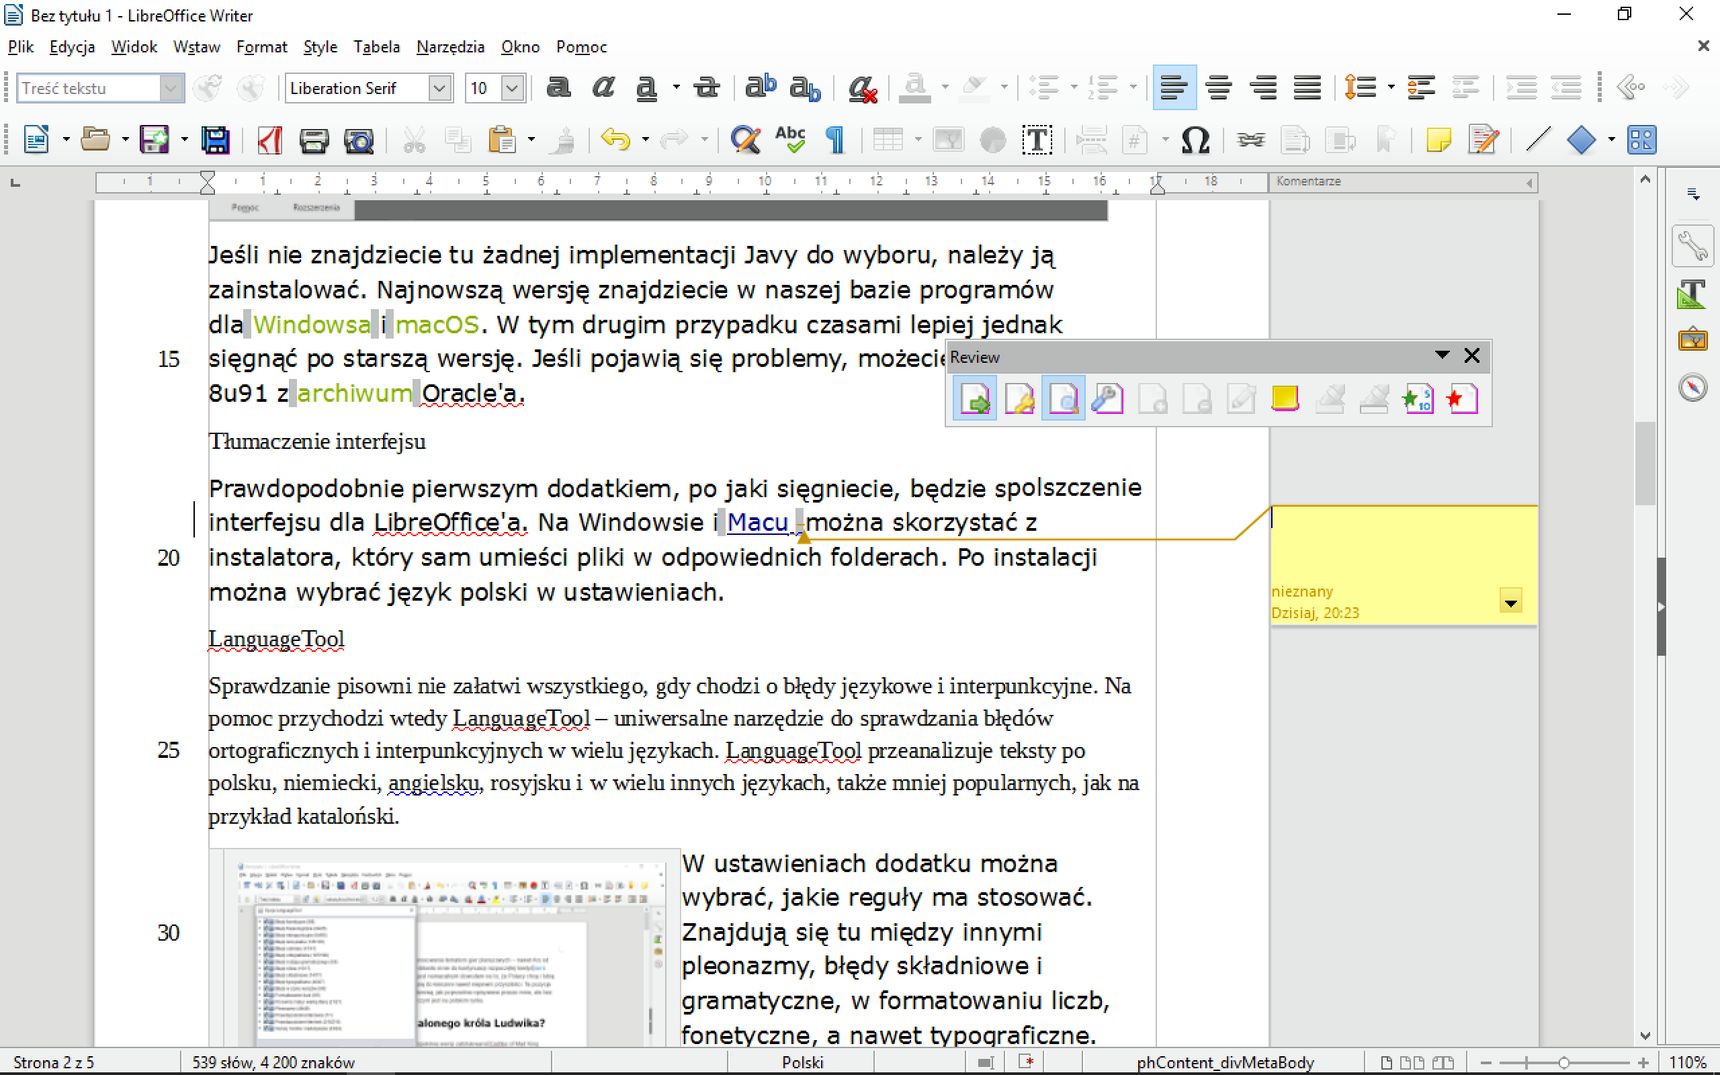The image size is (1720, 1075).
Task: Insert a line shape
Action: (x=1538, y=140)
